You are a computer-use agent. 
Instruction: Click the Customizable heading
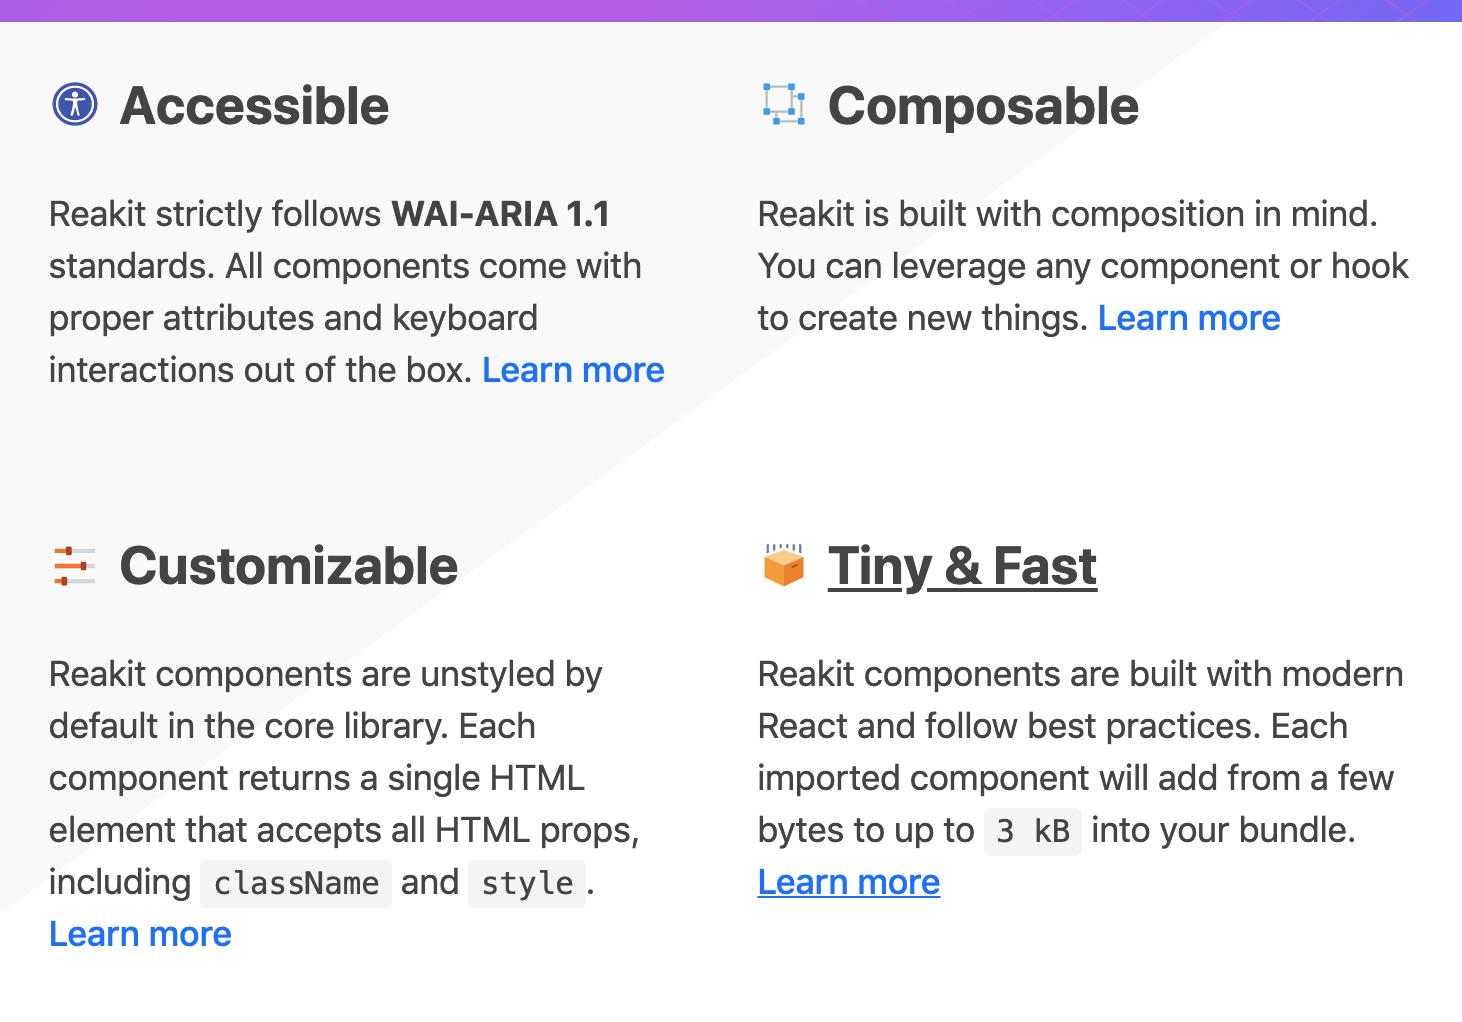pos(289,566)
